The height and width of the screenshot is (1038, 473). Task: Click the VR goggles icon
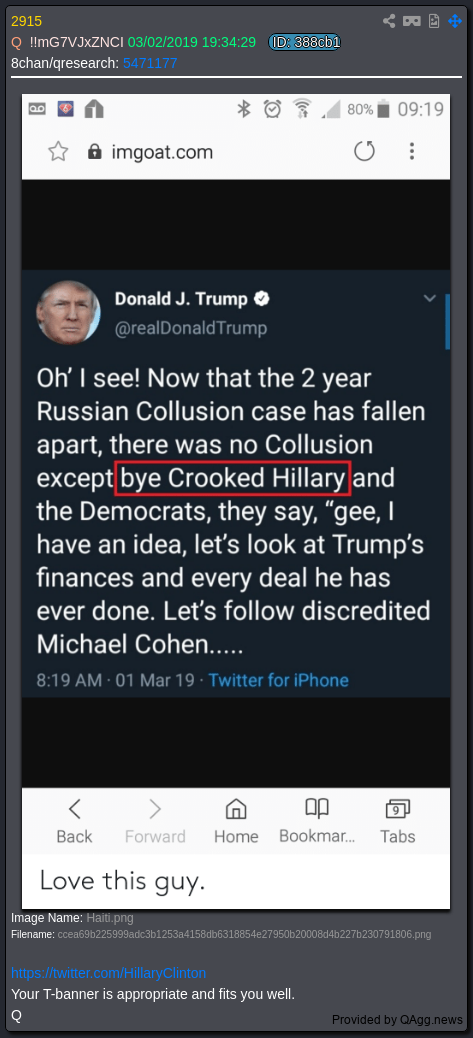pyautogui.click(x=411, y=21)
